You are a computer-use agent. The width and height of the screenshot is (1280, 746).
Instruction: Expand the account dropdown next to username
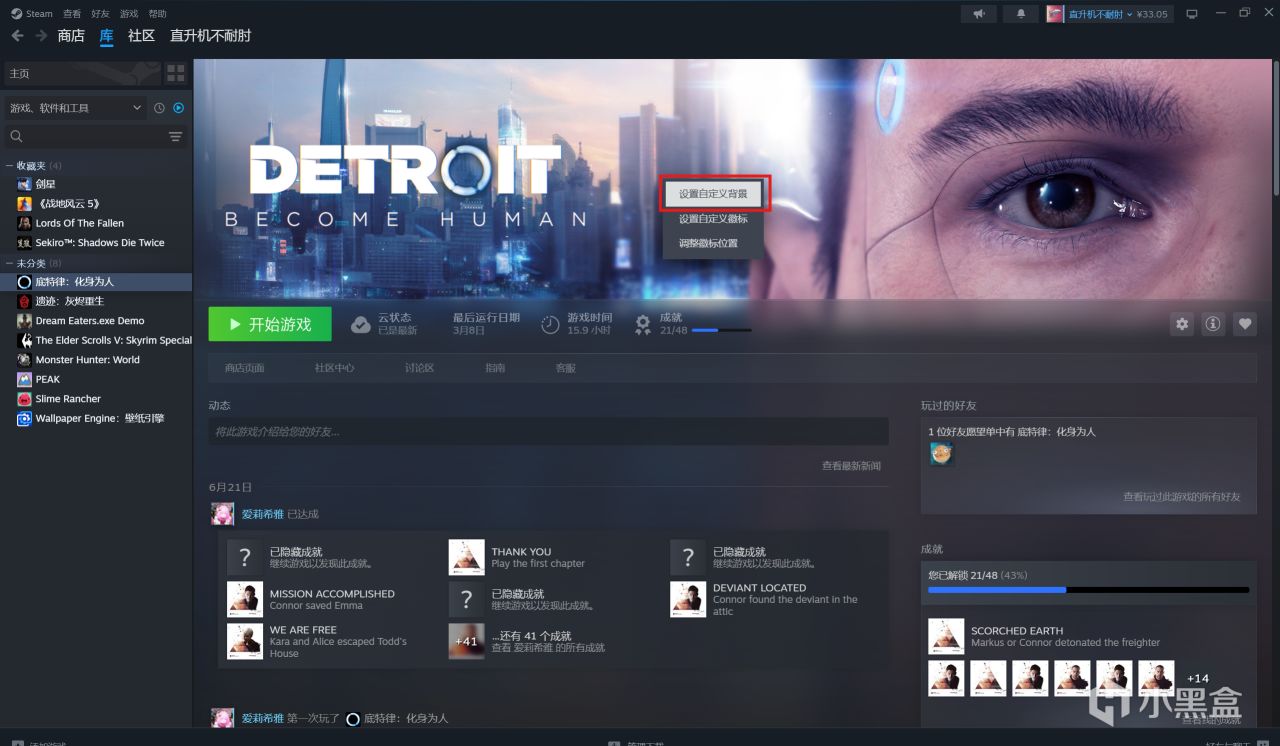(x=1130, y=14)
